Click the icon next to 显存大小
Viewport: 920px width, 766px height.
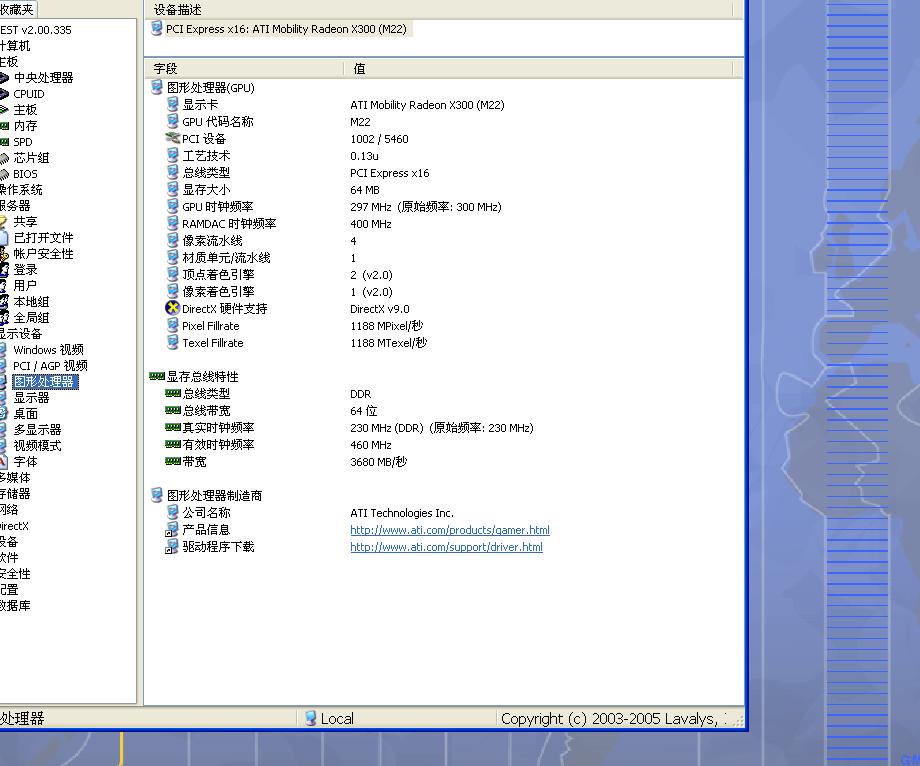[172, 189]
